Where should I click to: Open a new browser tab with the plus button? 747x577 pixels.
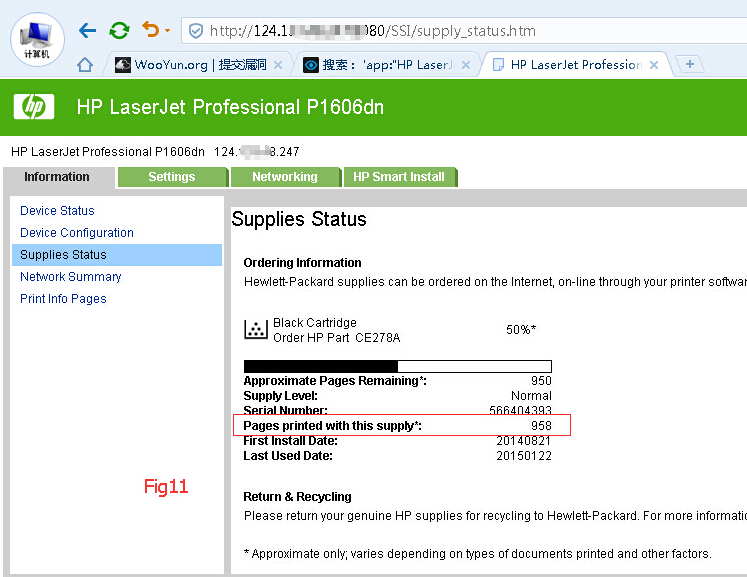(x=690, y=64)
